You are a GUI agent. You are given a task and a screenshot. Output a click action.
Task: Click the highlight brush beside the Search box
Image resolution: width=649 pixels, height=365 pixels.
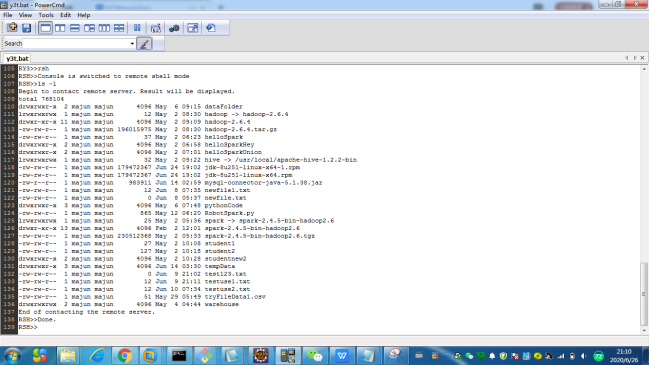(x=144, y=43)
